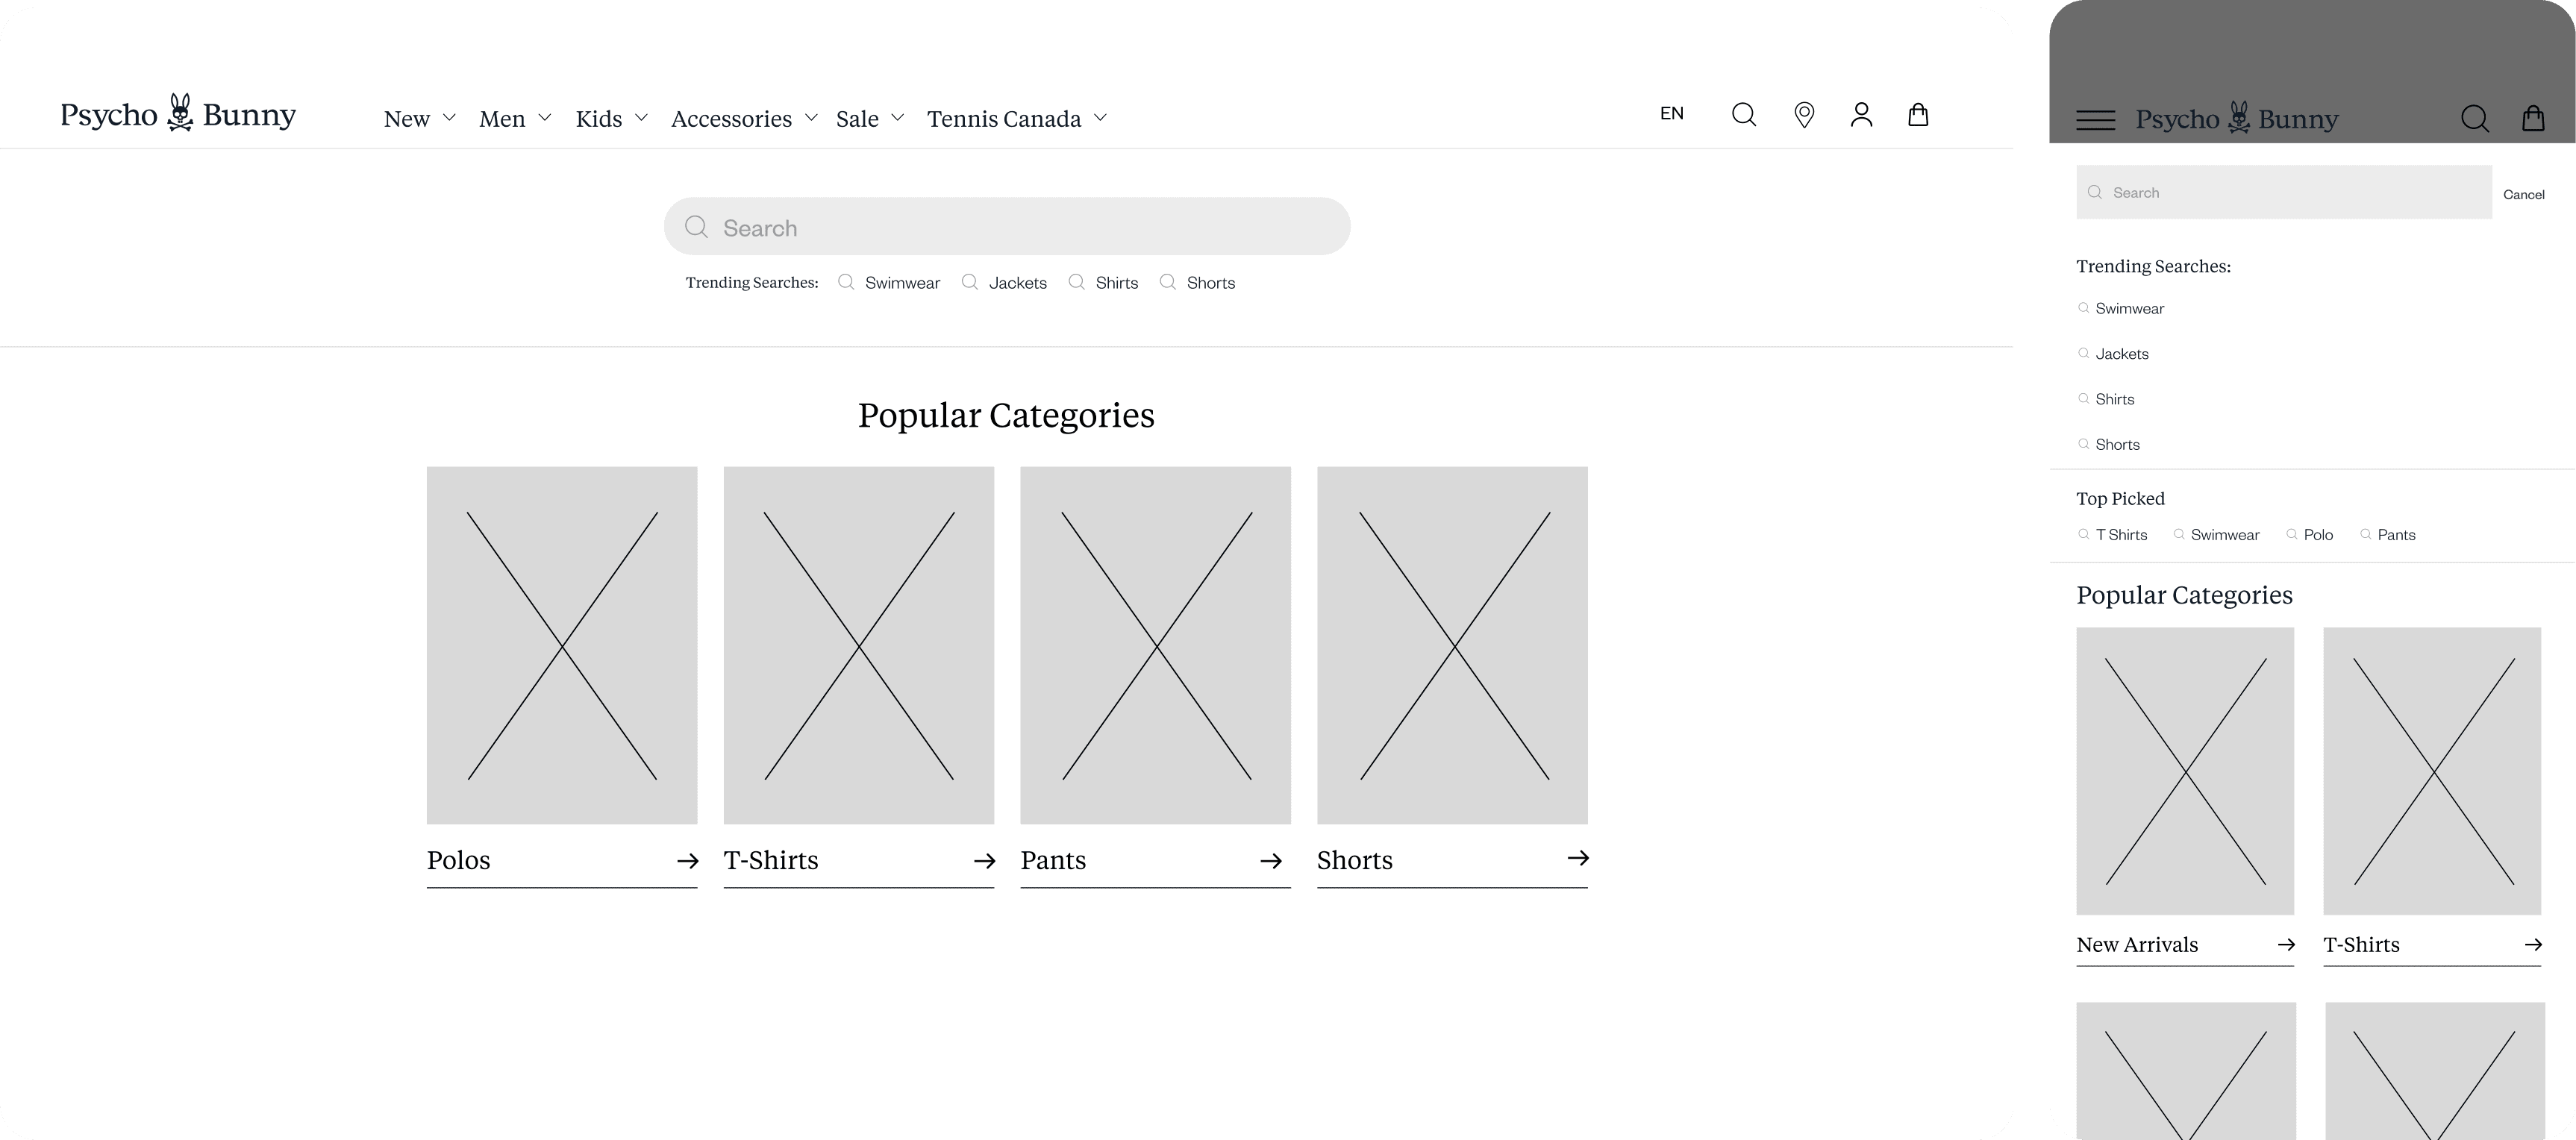Open the mobile T-Shirts category image
The width and height of the screenshot is (2576, 1140).
(2432, 771)
